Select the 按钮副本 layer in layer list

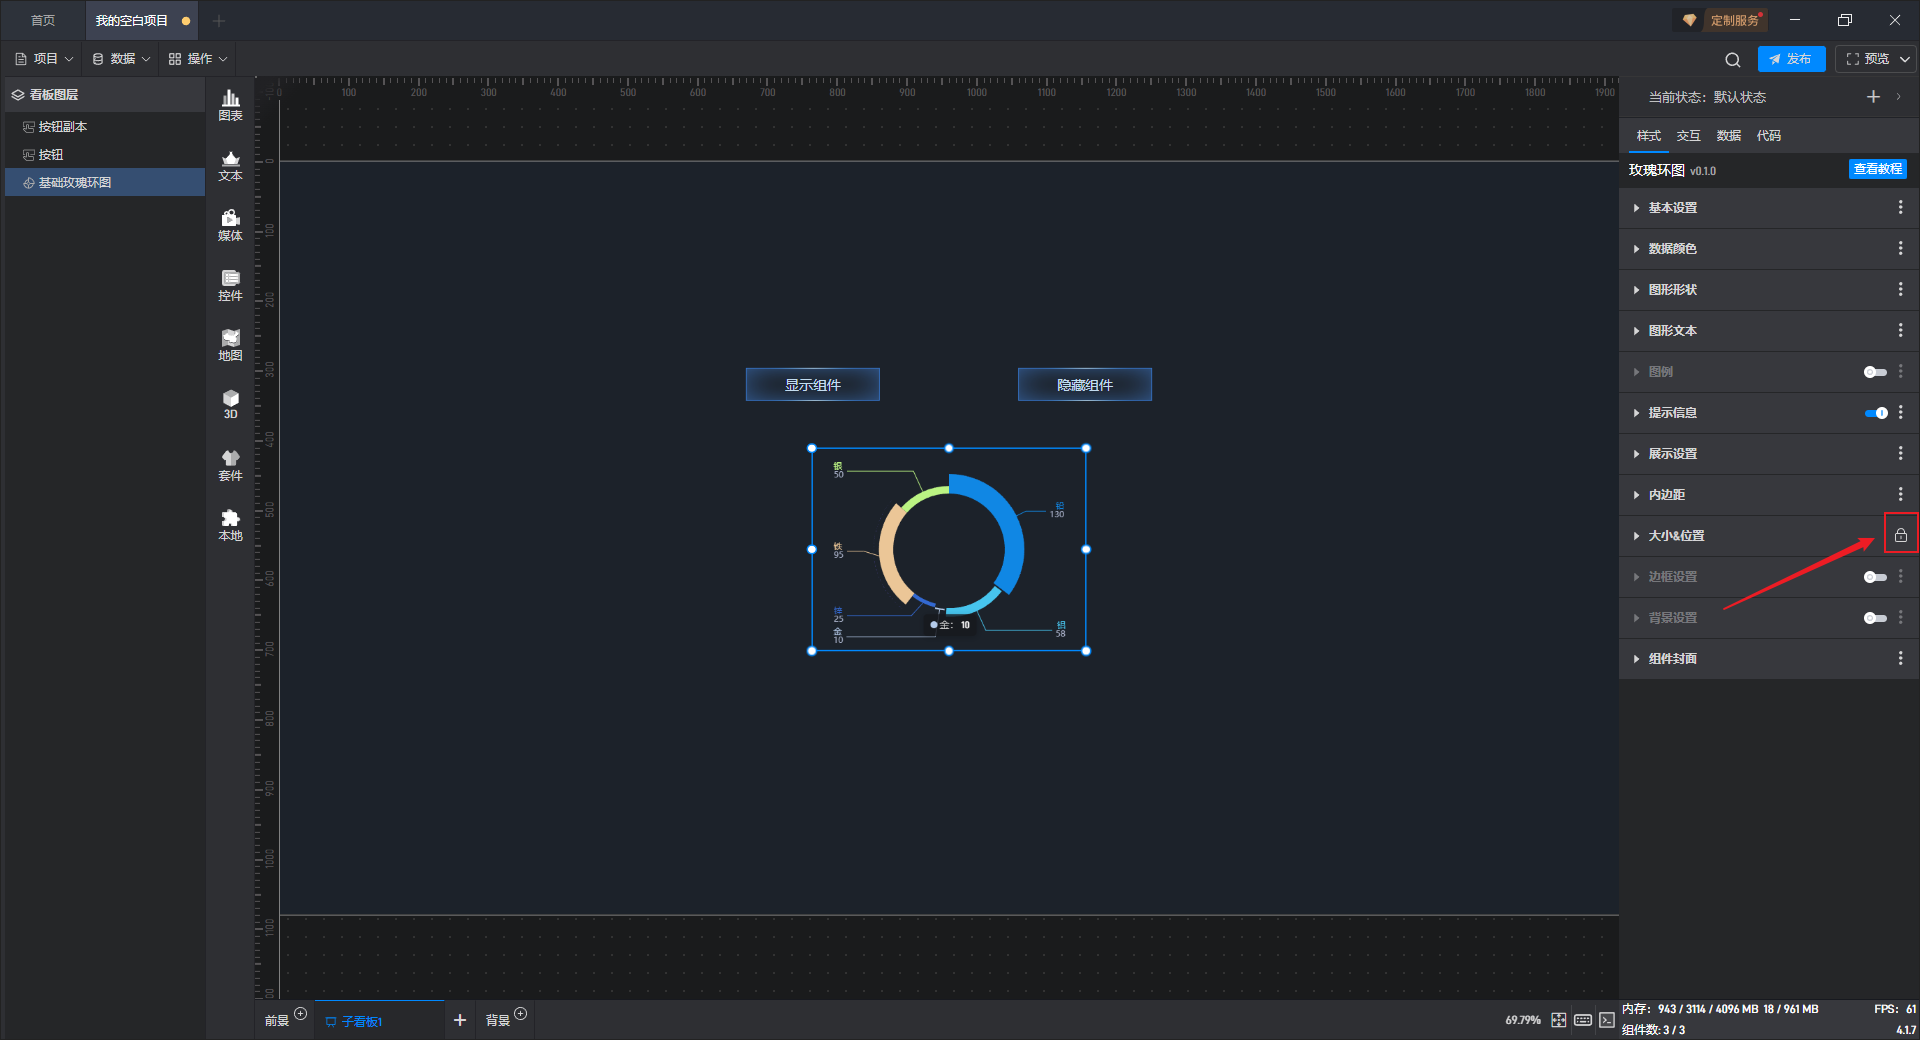tap(62, 127)
